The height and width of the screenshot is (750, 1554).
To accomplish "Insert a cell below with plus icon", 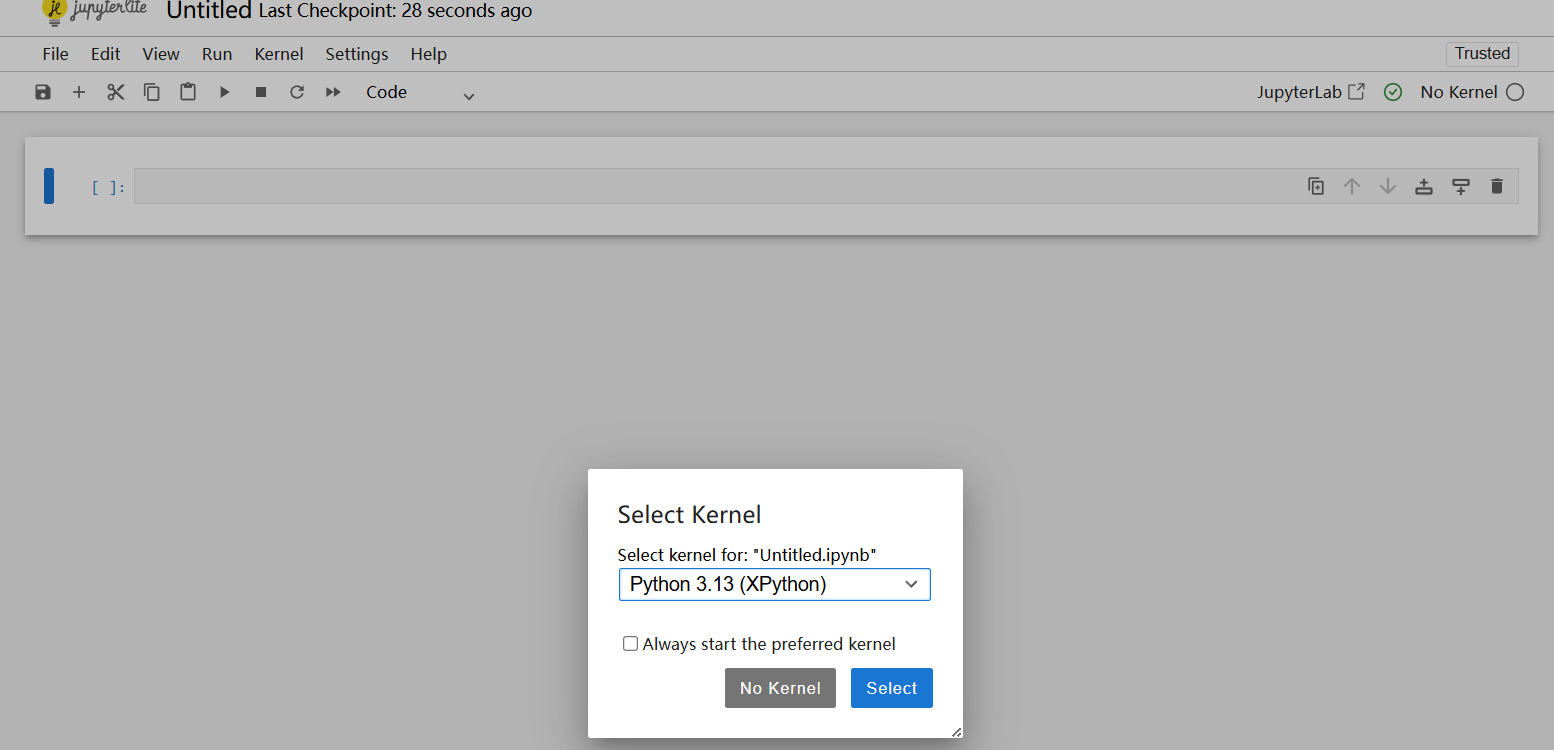I will click(79, 92).
